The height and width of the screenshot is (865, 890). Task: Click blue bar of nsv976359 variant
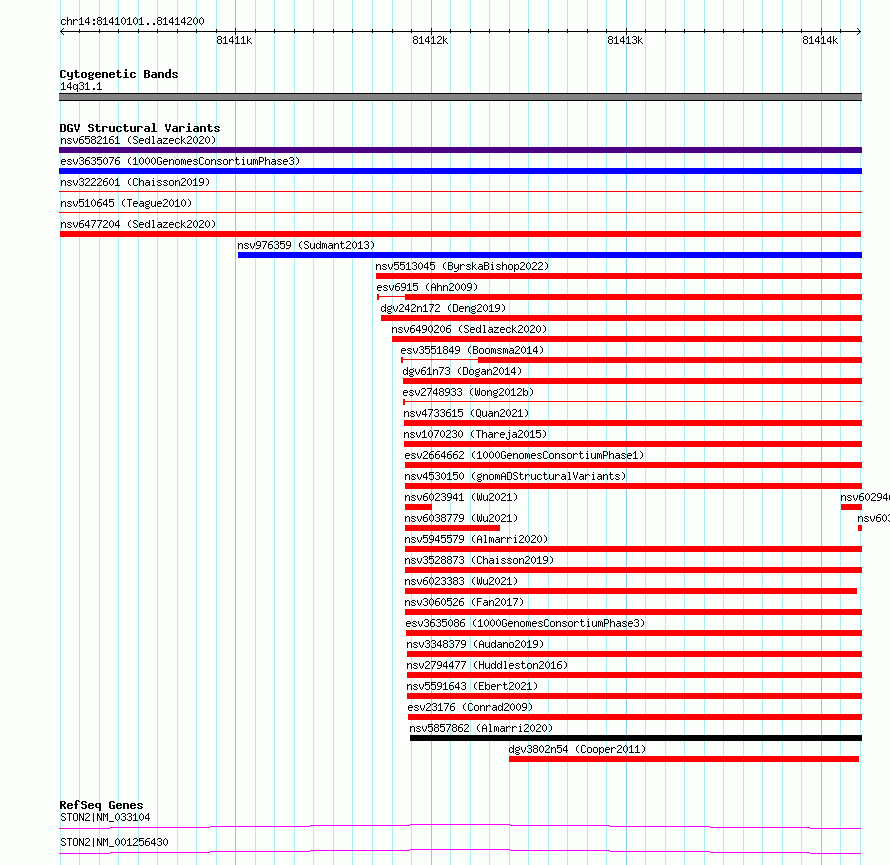[550, 255]
